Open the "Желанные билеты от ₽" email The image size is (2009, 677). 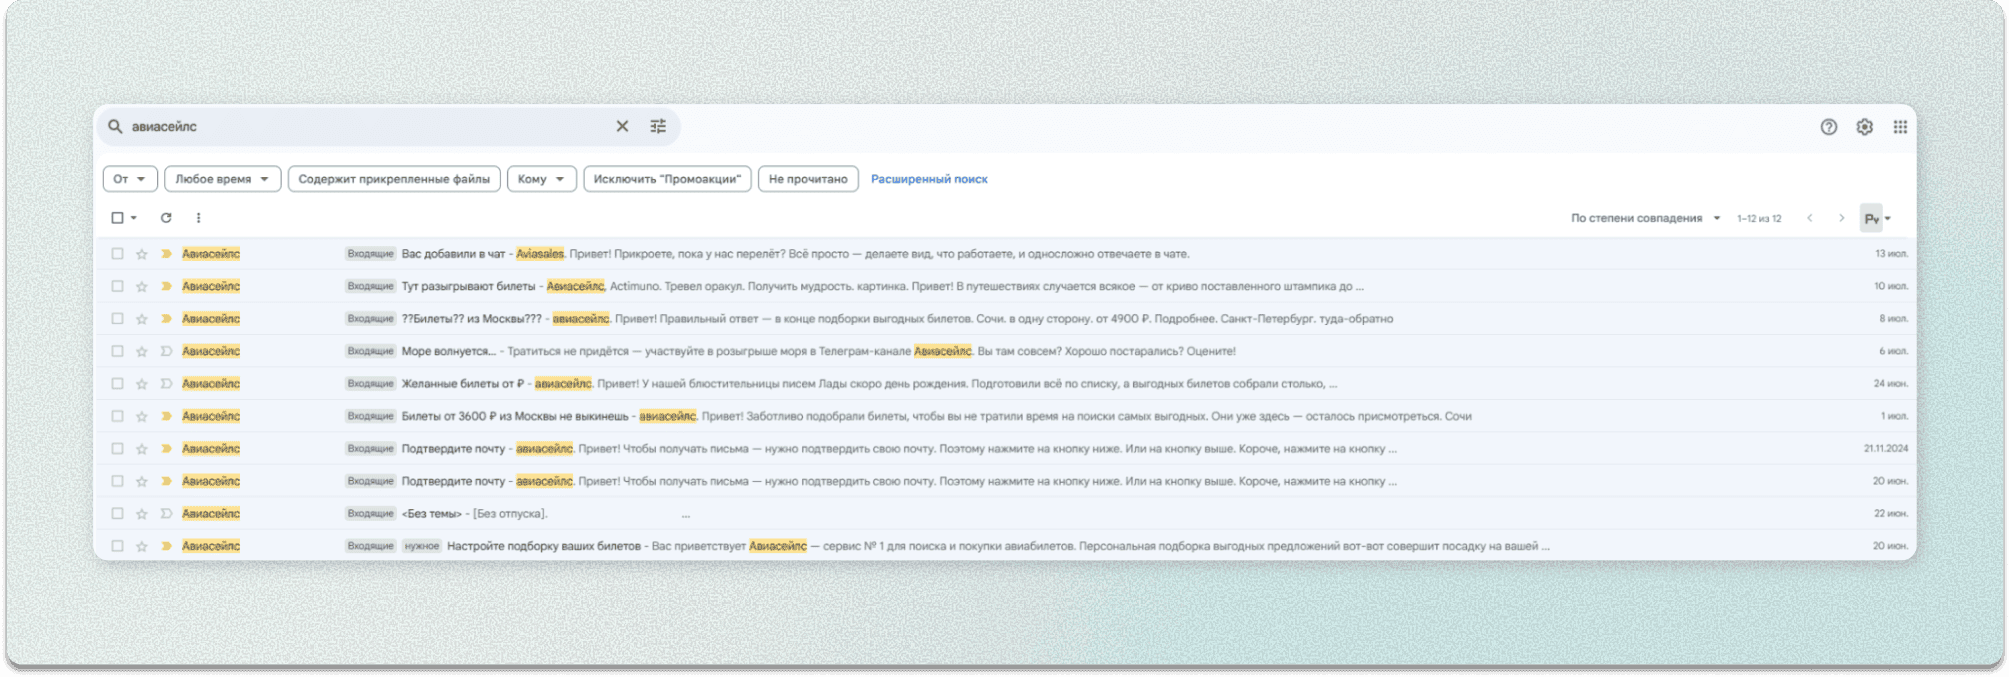coord(1005,384)
